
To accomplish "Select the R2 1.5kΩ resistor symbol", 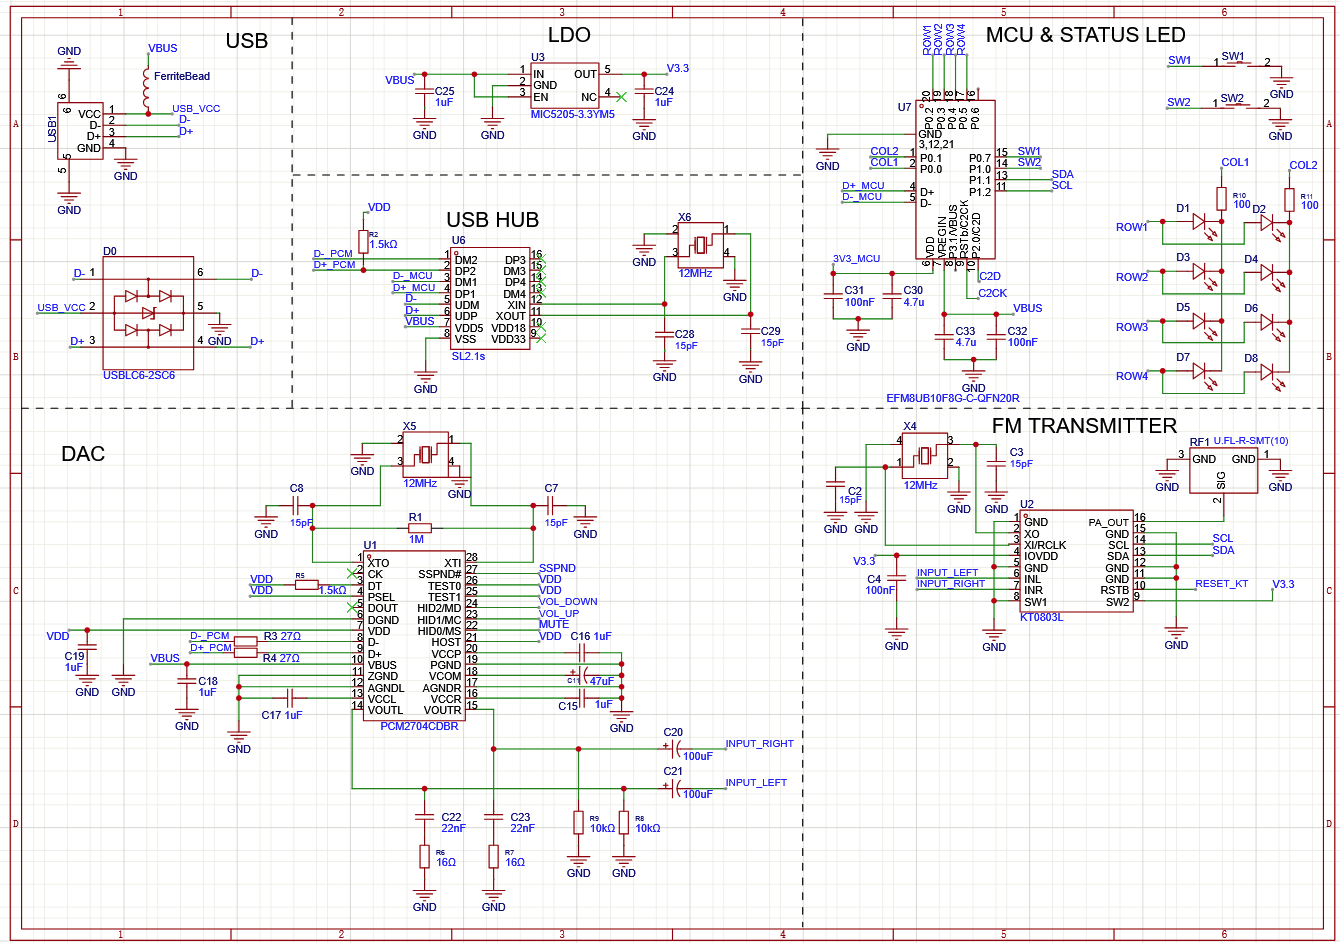I will point(363,241).
